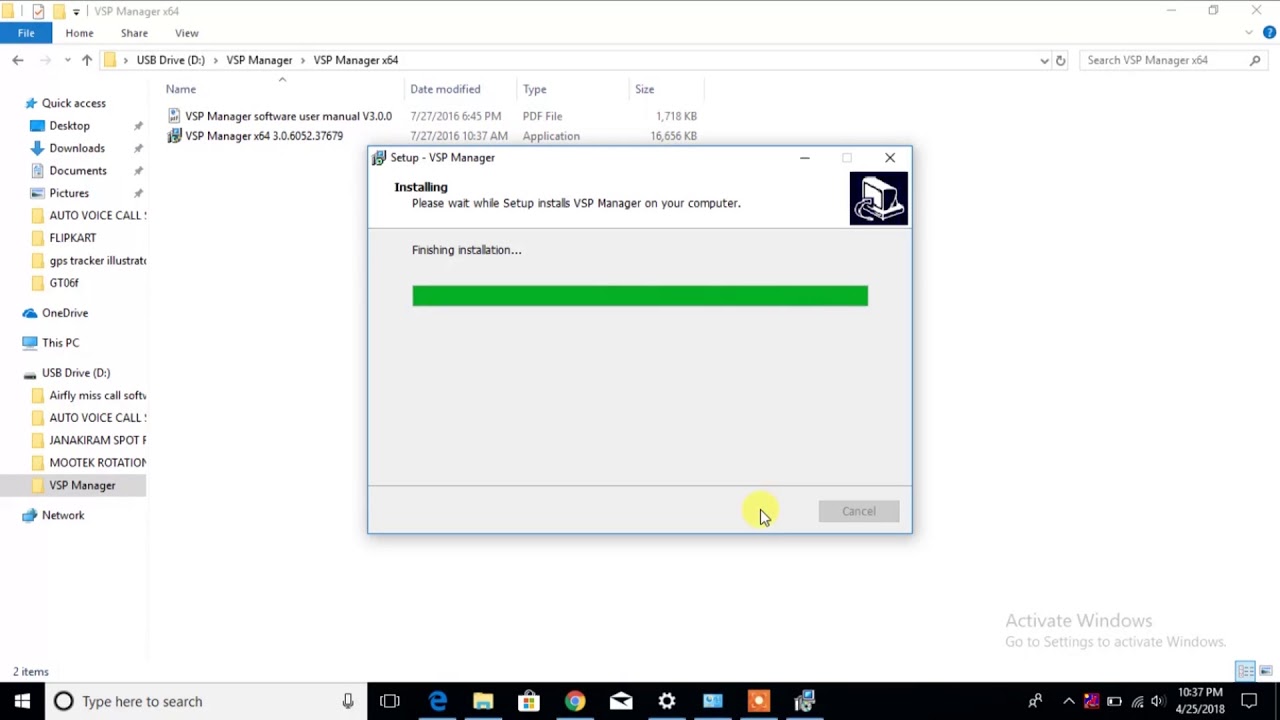Click VSP Manager x64 breadcrumb segment
The width and height of the screenshot is (1280, 720).
356,60
